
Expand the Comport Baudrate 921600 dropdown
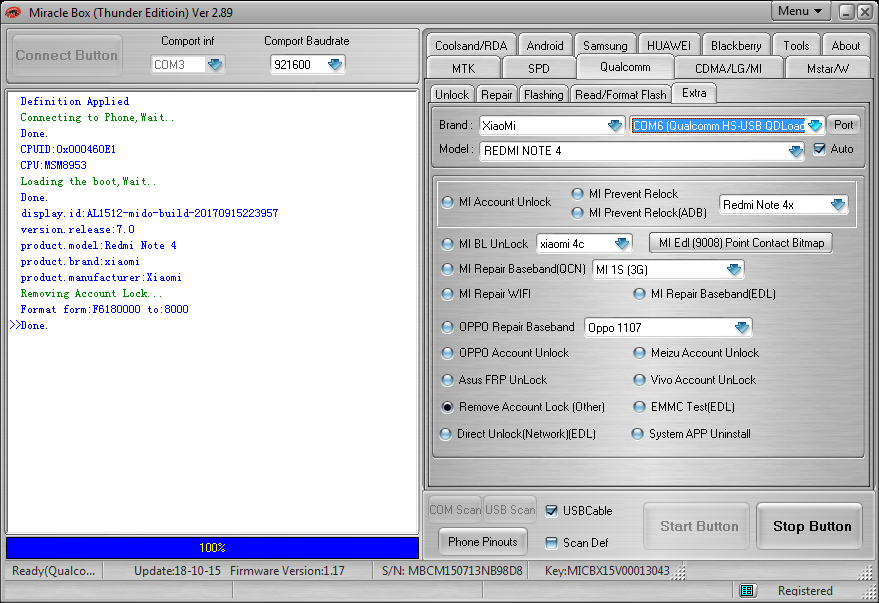(x=335, y=64)
